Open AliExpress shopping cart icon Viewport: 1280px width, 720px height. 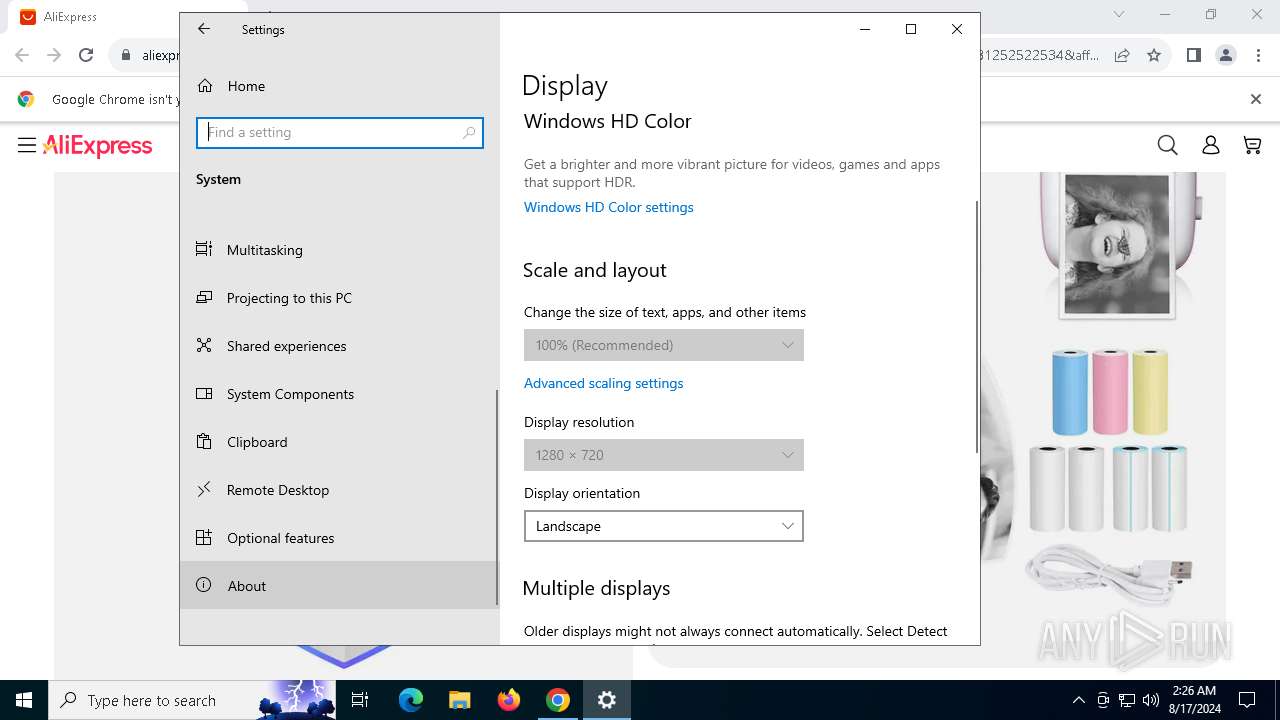1252,146
